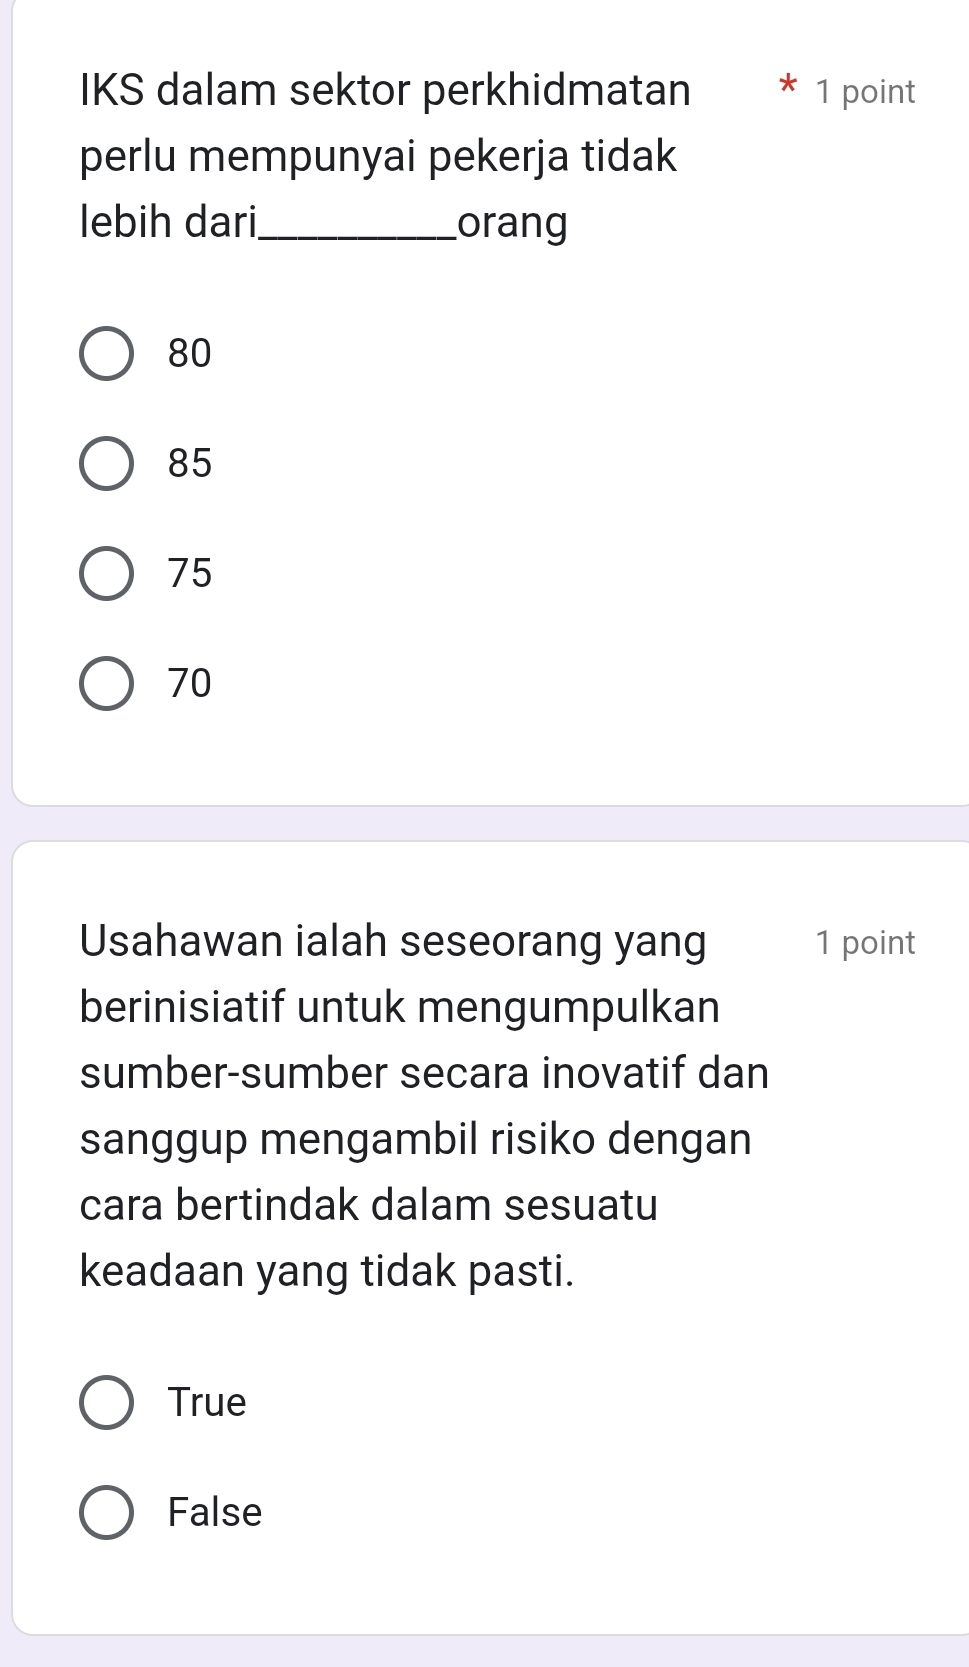Click the IKS question's "1 point" label
This screenshot has width=969, height=1667.
tap(865, 92)
